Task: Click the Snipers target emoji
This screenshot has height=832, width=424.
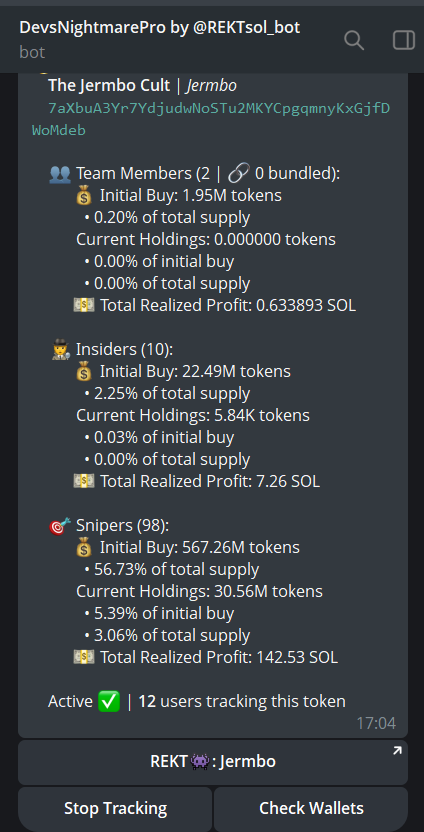Action: [59, 526]
